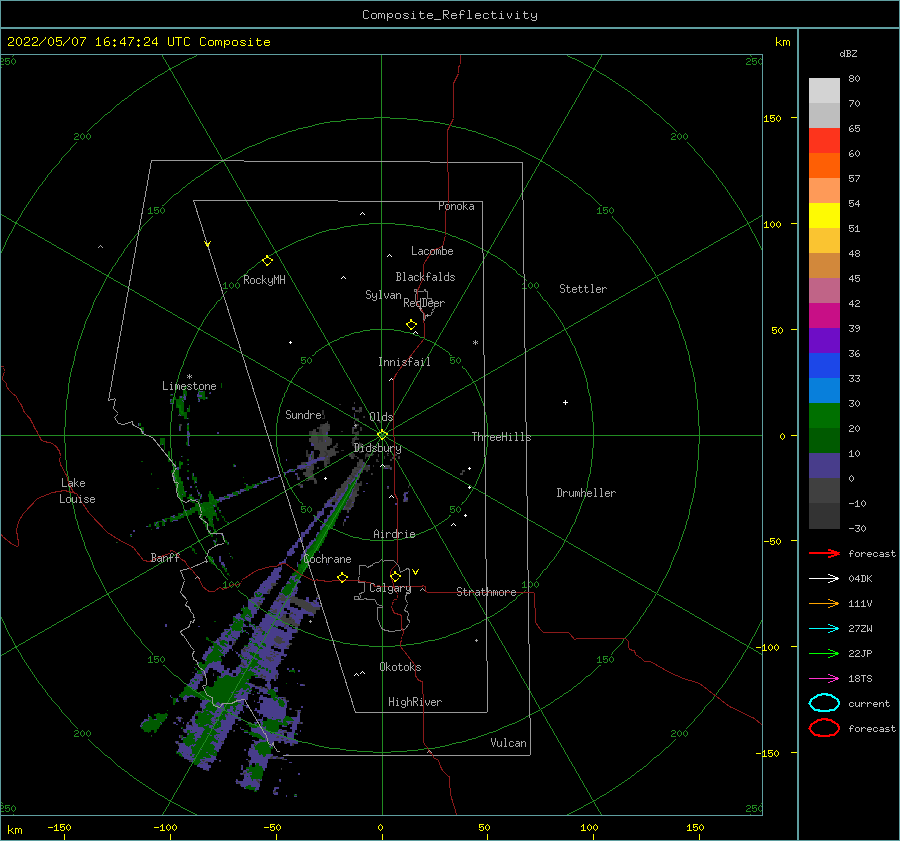Pick the bright green 30 dBZ swatch
Viewport: 900px width, 841px height.
(824, 416)
